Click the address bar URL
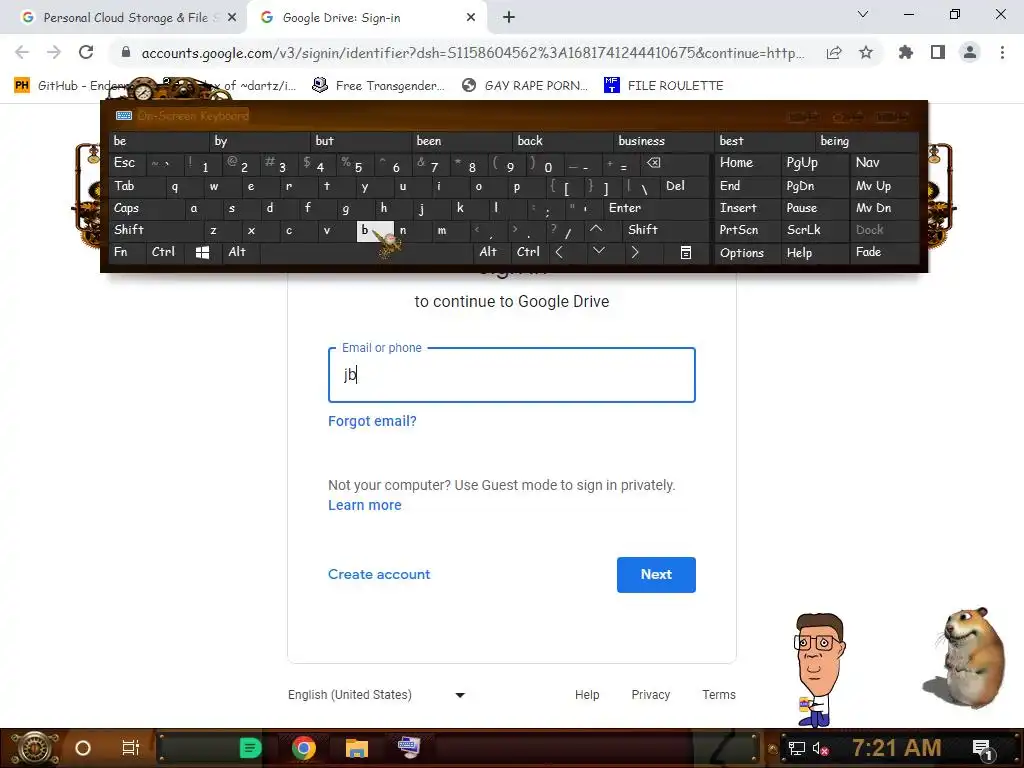The image size is (1024, 768). [x=472, y=53]
